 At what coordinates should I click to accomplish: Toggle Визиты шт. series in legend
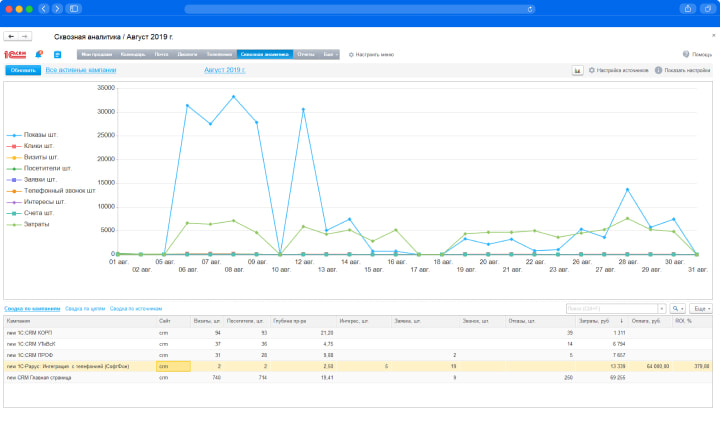32,157
